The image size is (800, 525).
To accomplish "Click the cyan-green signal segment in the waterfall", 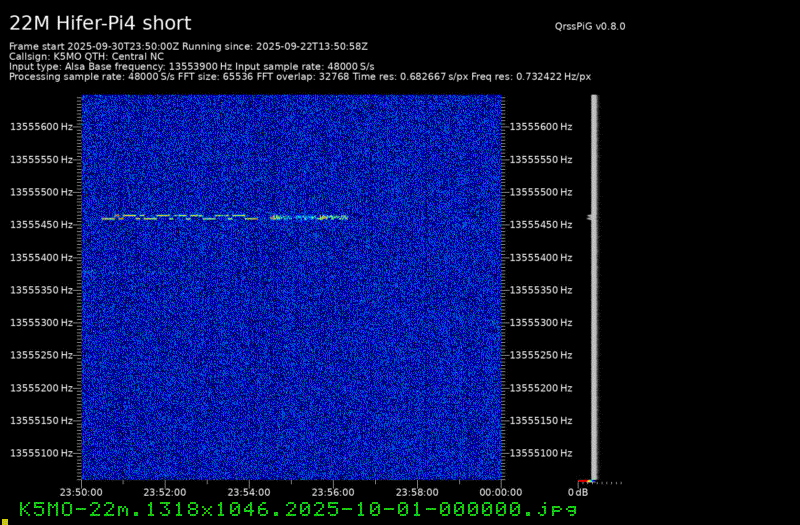I will click(x=310, y=216).
